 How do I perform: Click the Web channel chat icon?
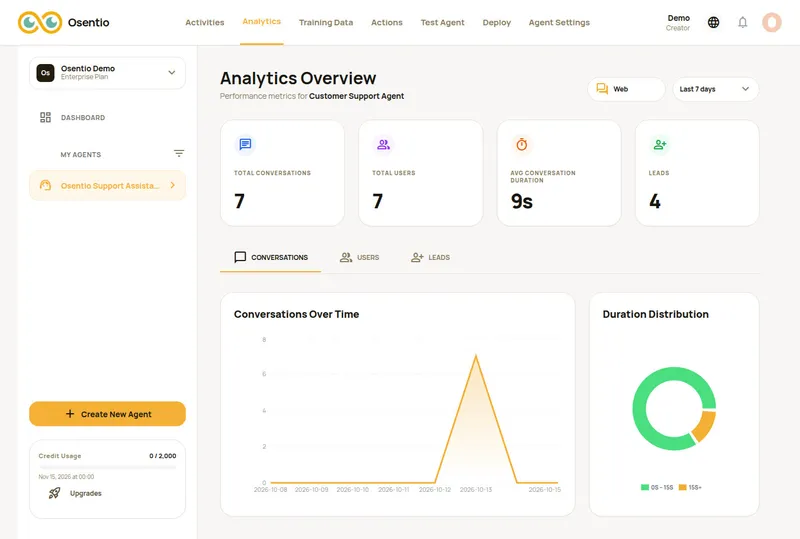(602, 89)
